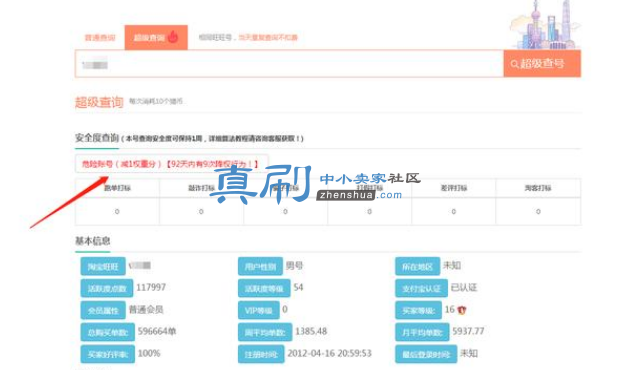Click the activity points value 117997
631x370 pixels.
tap(151, 287)
